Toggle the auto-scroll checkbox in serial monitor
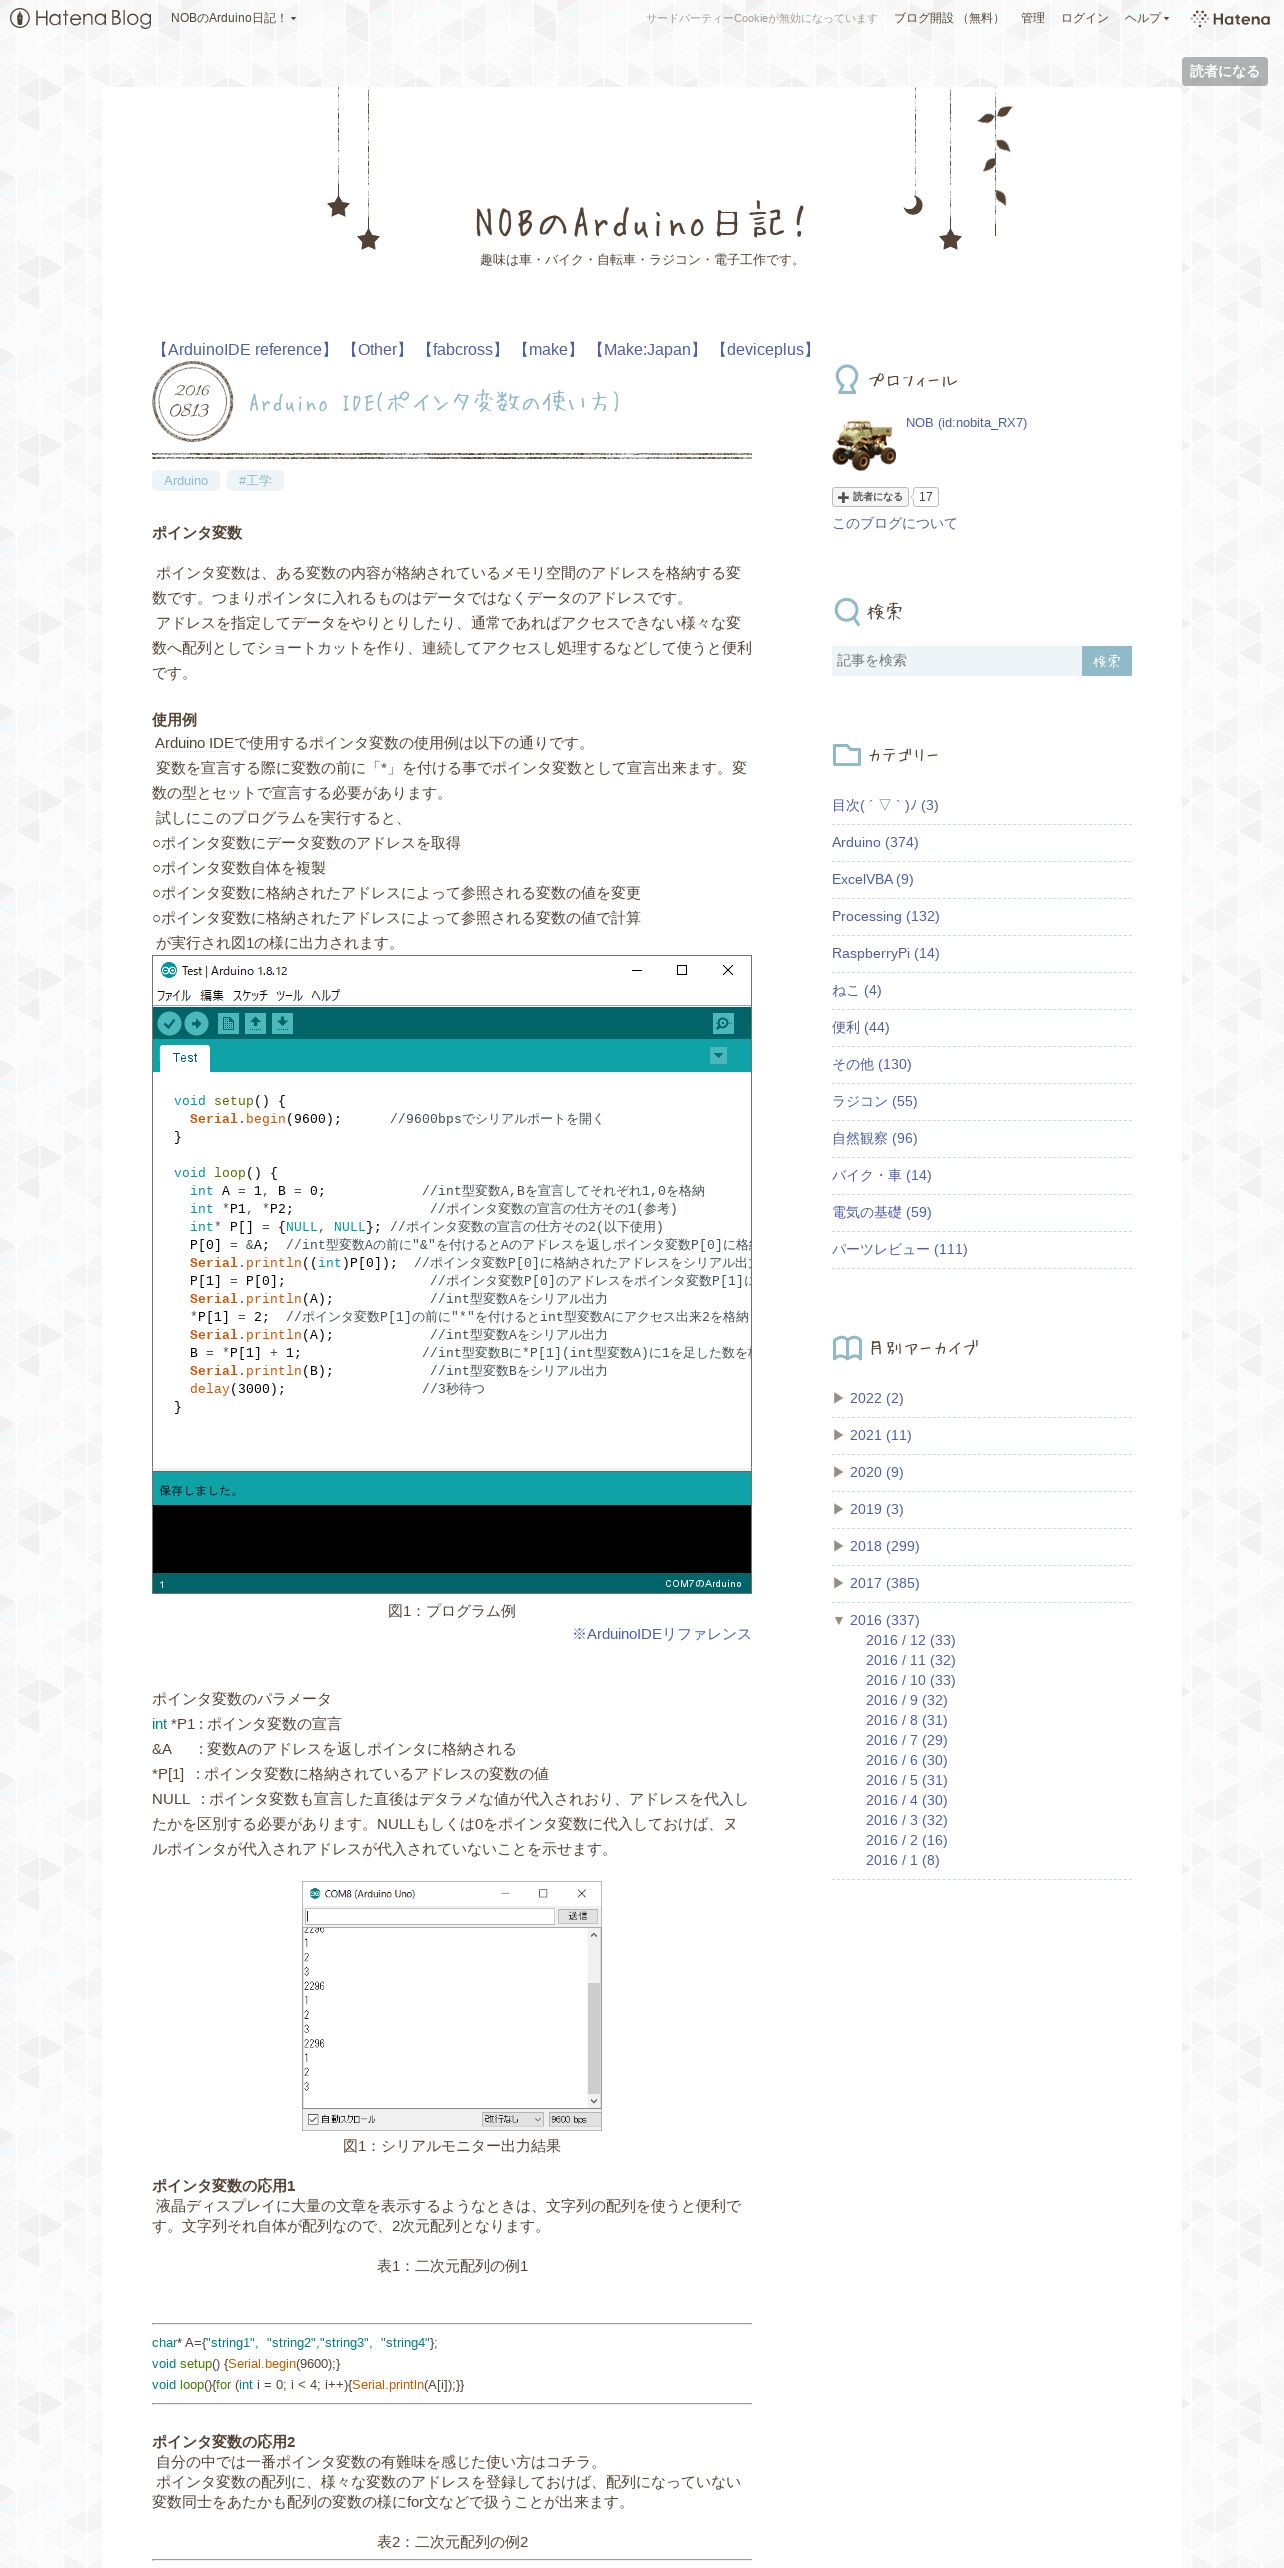Viewport: 1284px width, 2568px height. 313,2119
